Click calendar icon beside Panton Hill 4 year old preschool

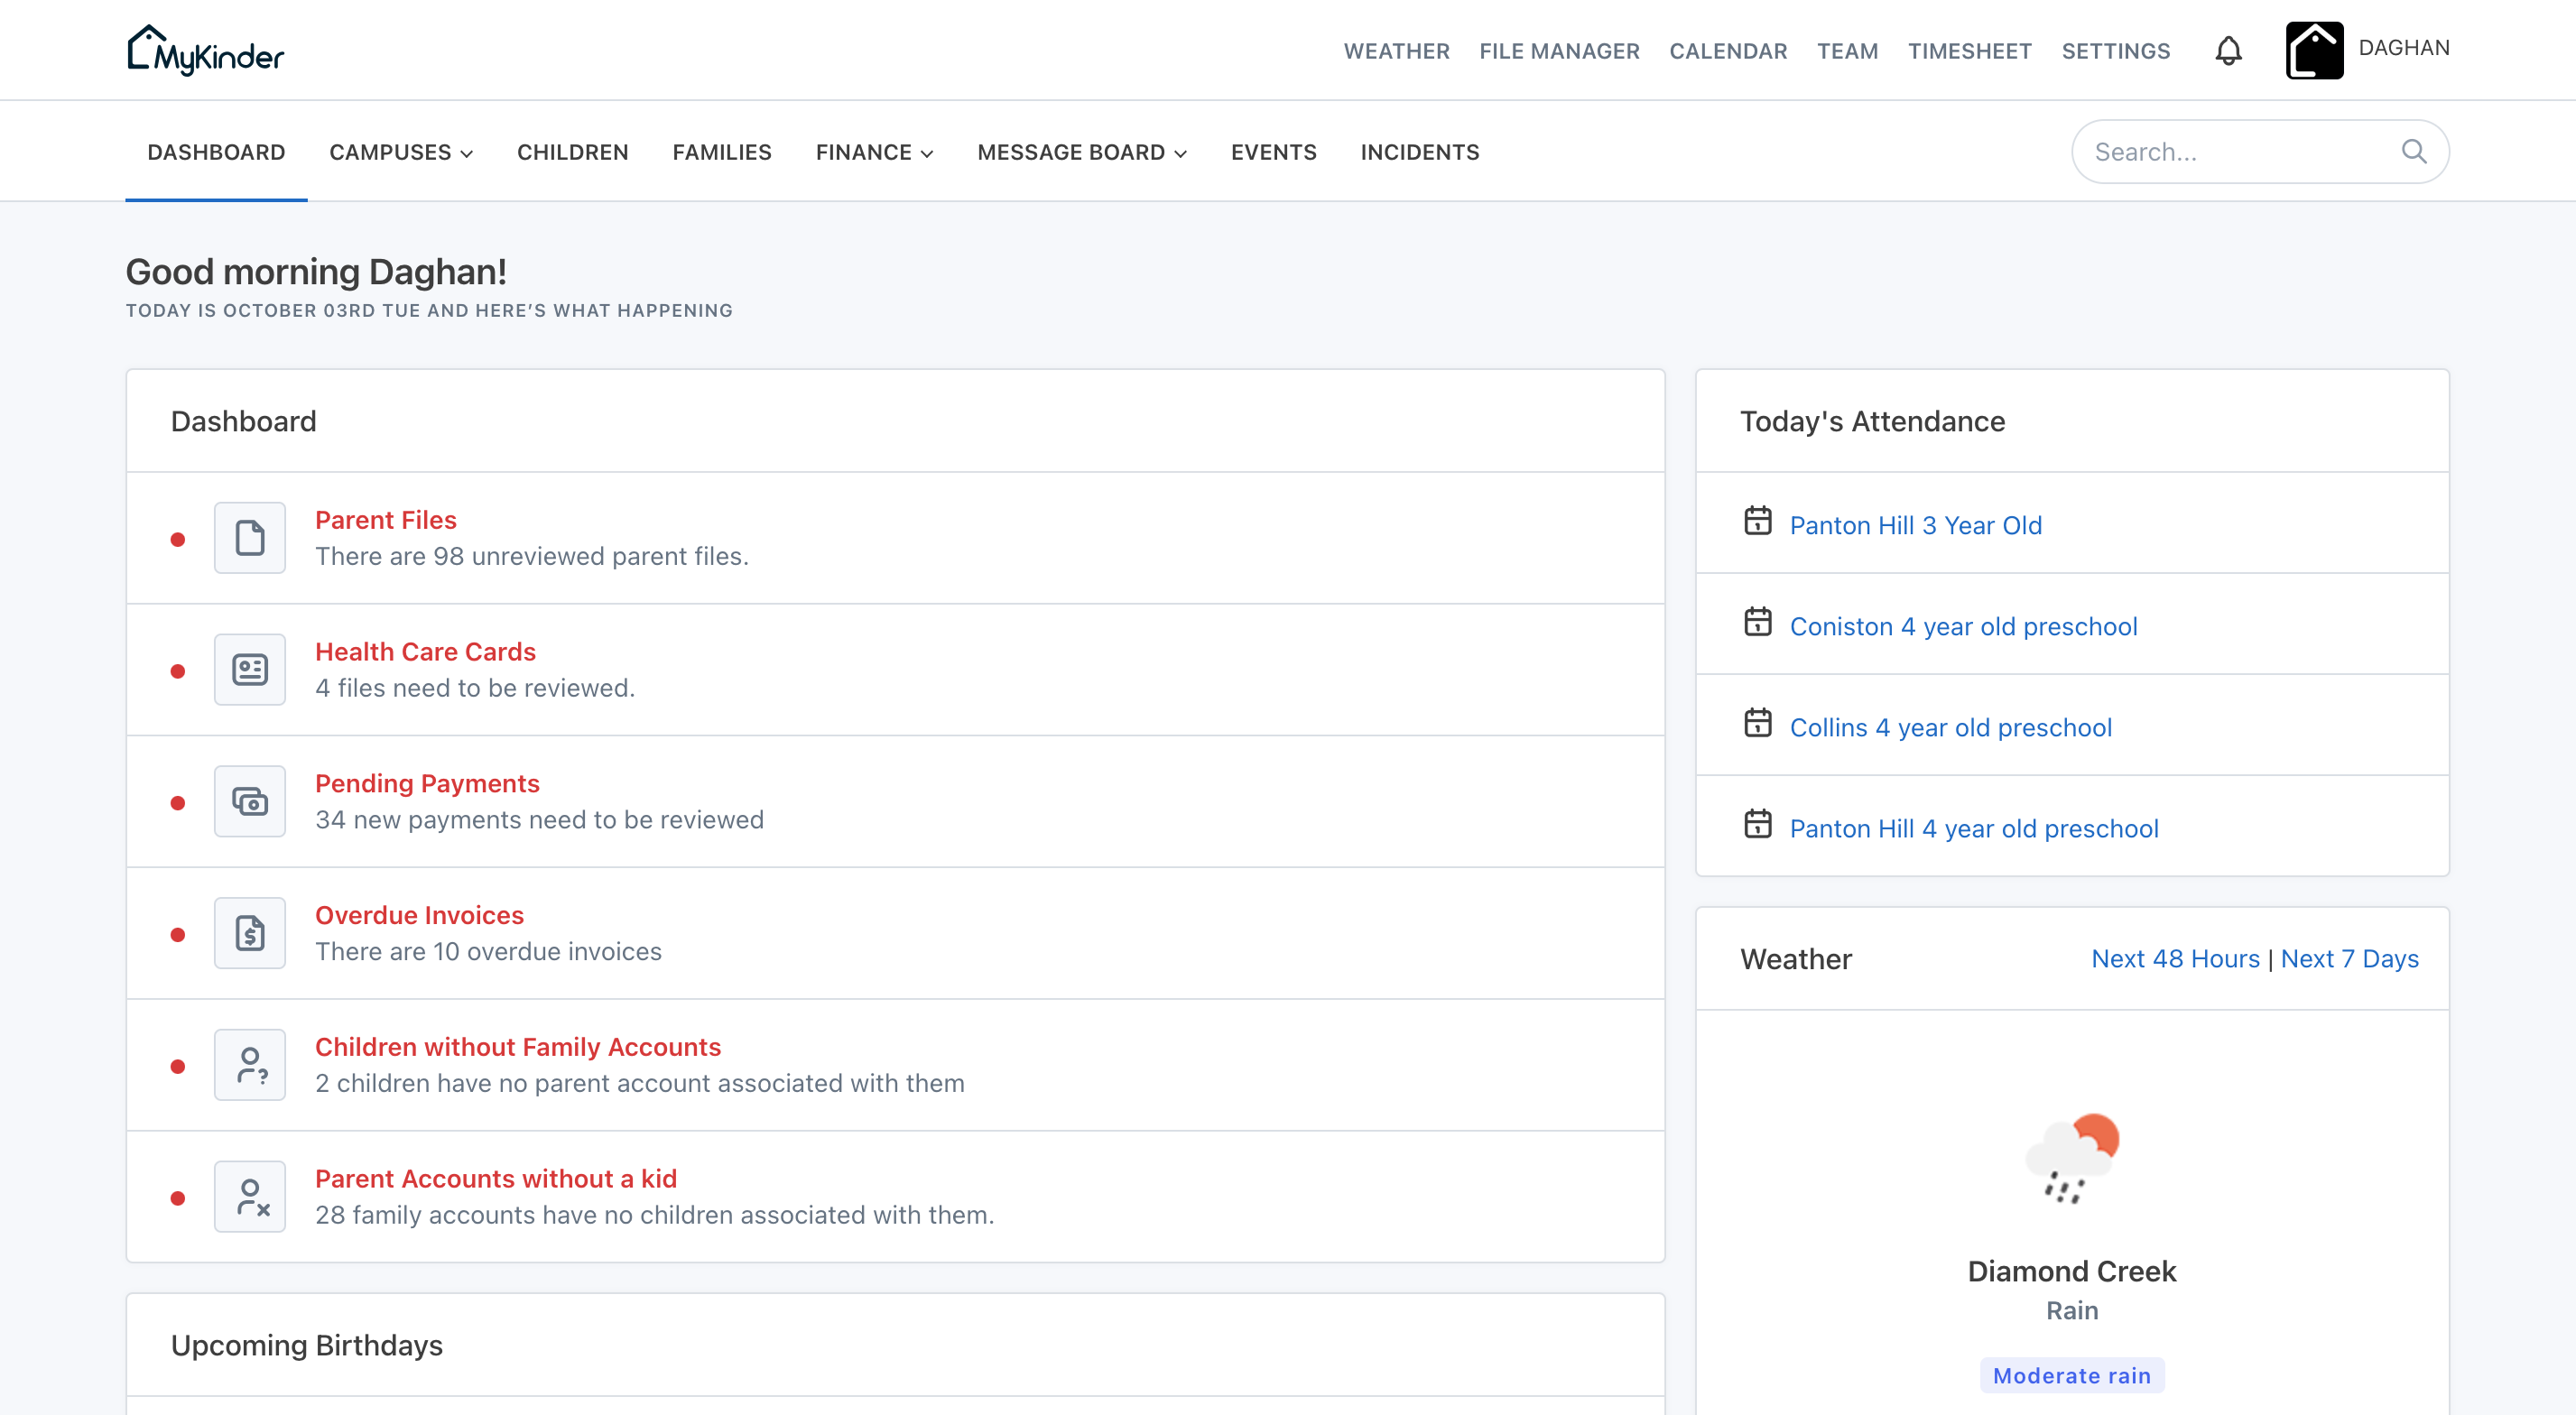click(x=1757, y=824)
